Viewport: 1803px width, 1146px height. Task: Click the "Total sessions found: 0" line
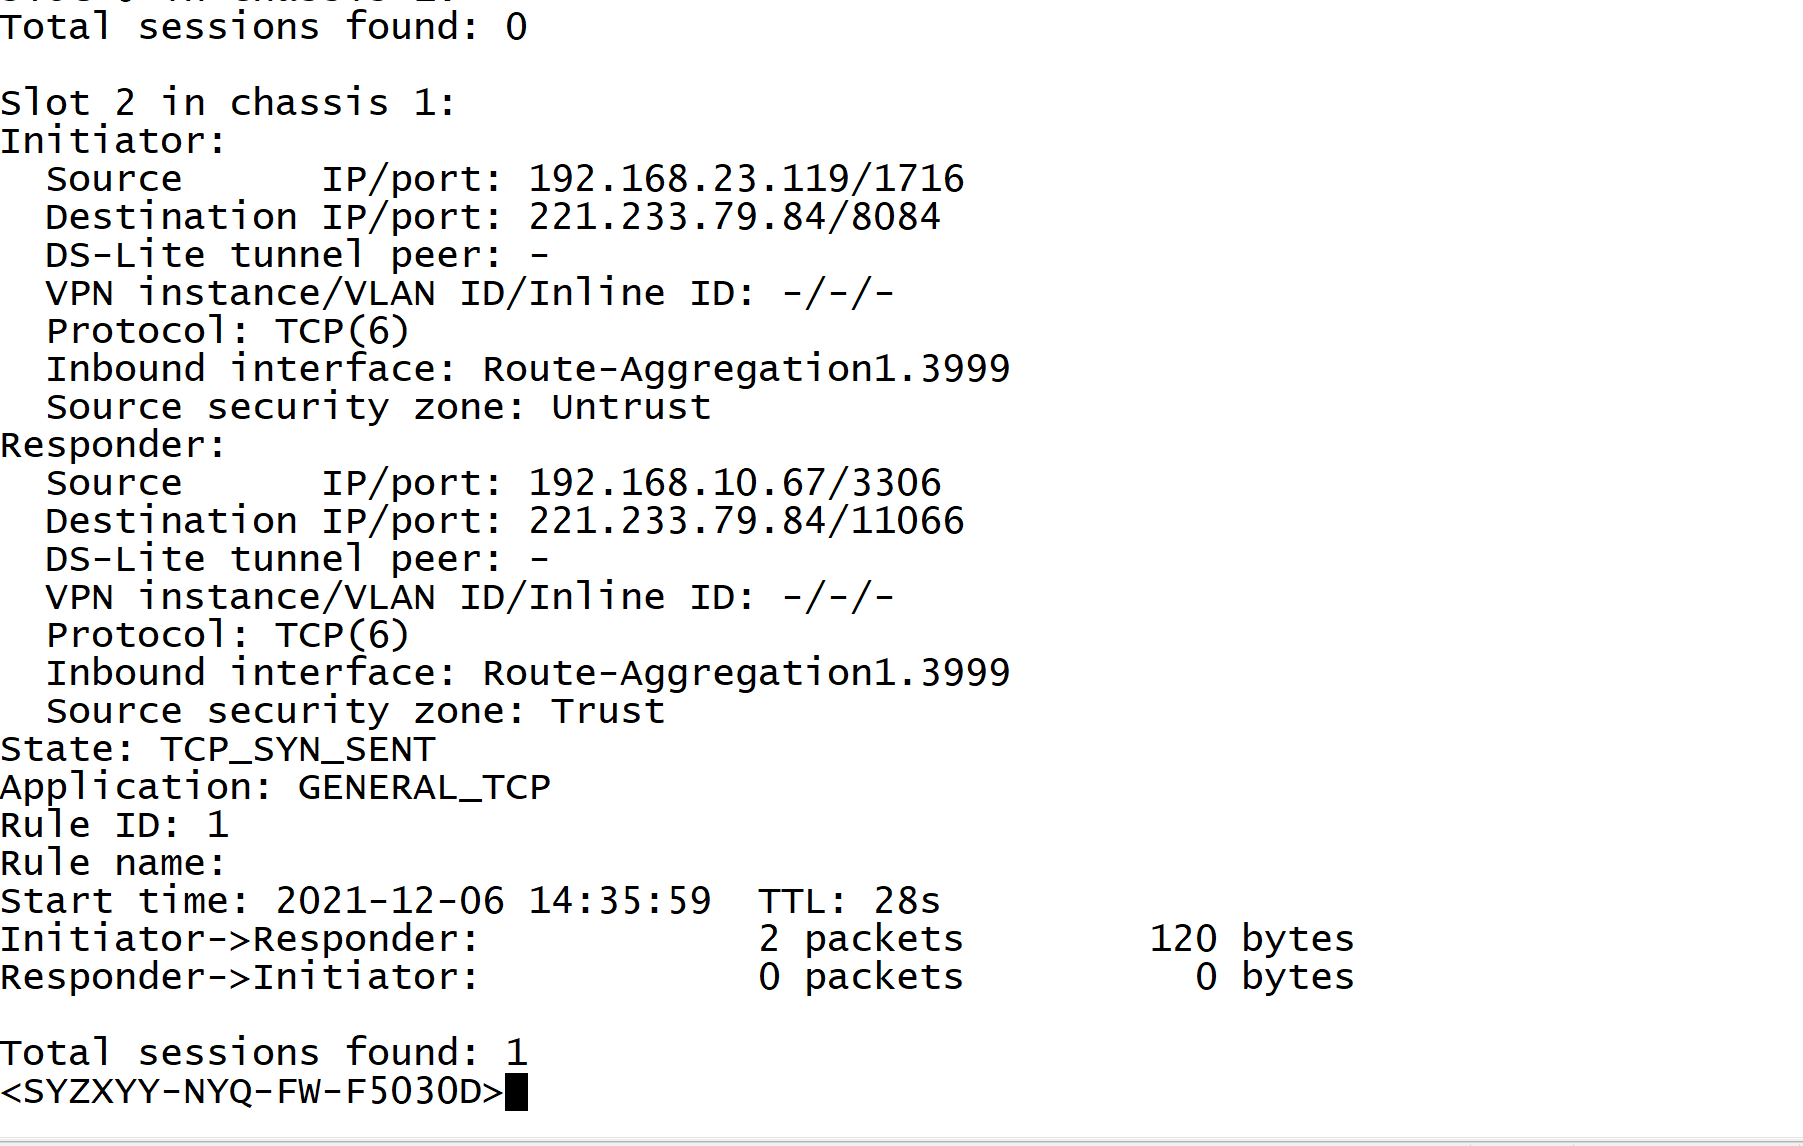pyautogui.click(x=264, y=27)
